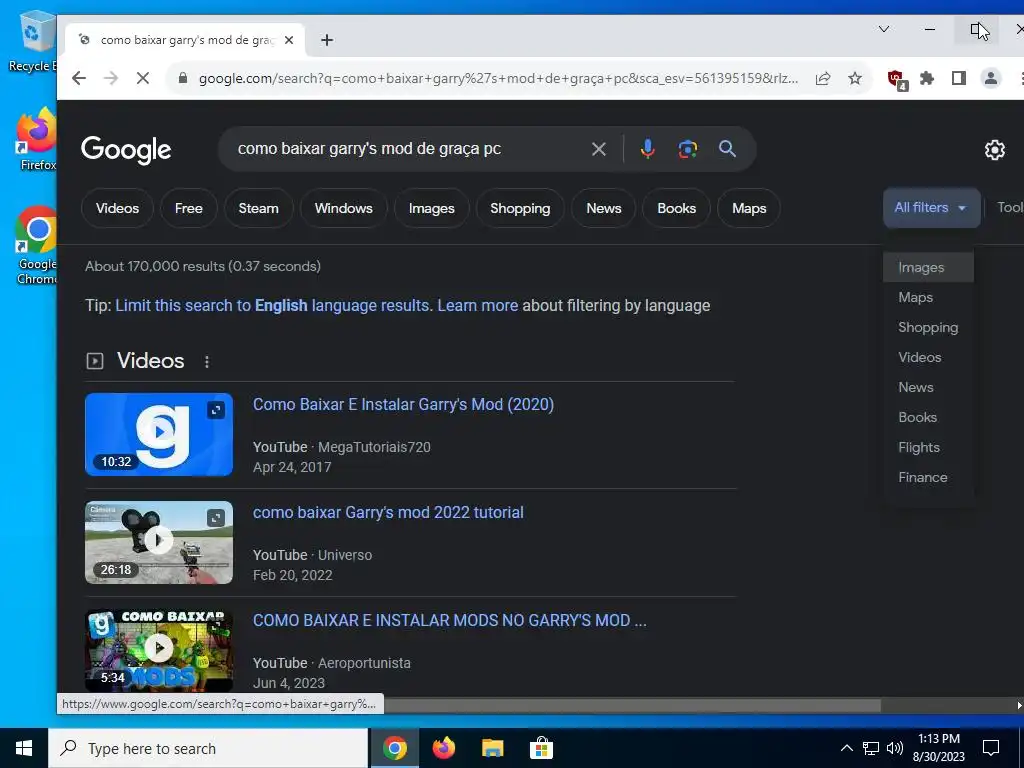Open 'Como Baixar E Instalar Garry's Mod (2020)'
Screen dimensions: 1024x768
[403, 404]
